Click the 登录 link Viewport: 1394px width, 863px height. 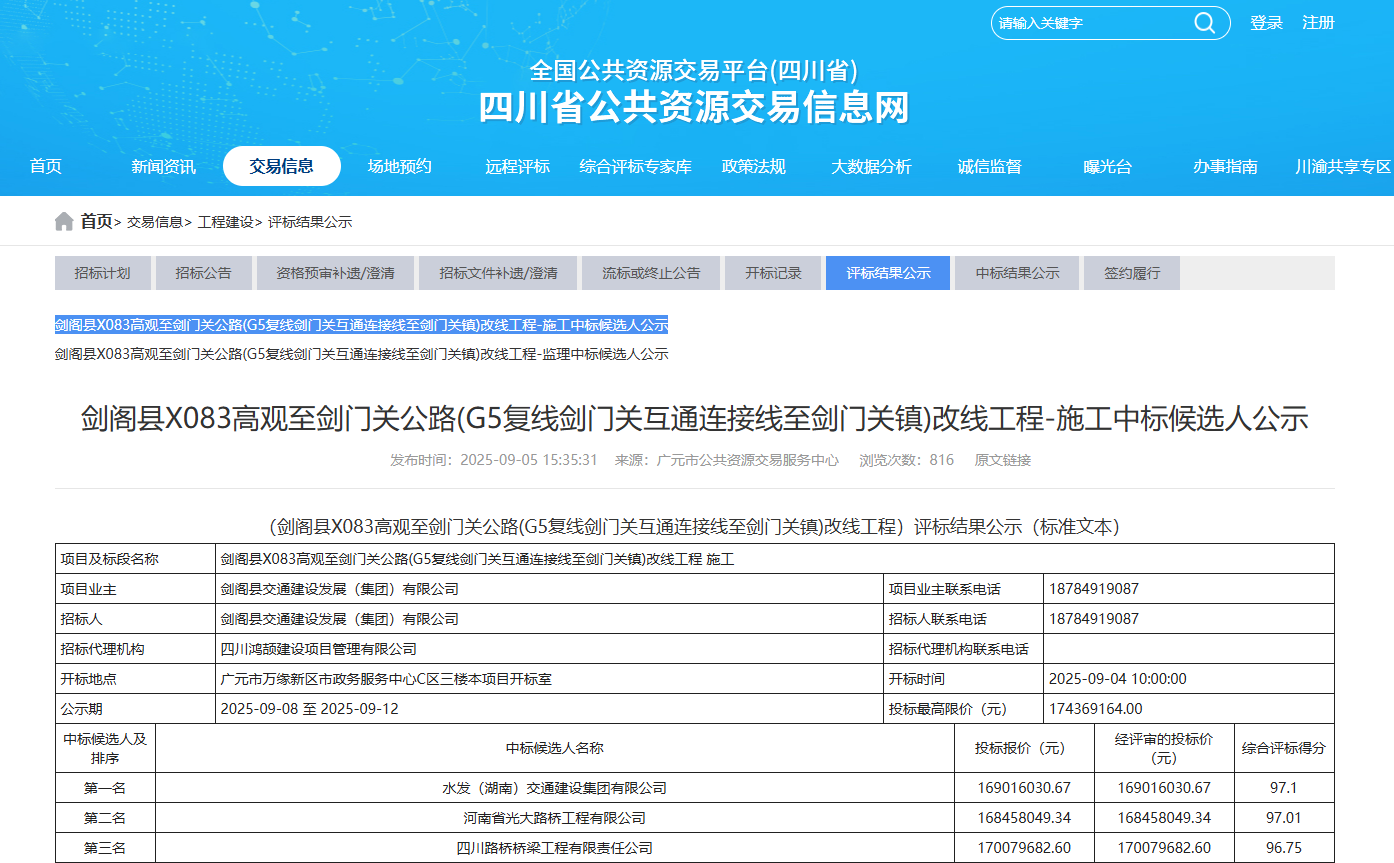(x=1266, y=22)
